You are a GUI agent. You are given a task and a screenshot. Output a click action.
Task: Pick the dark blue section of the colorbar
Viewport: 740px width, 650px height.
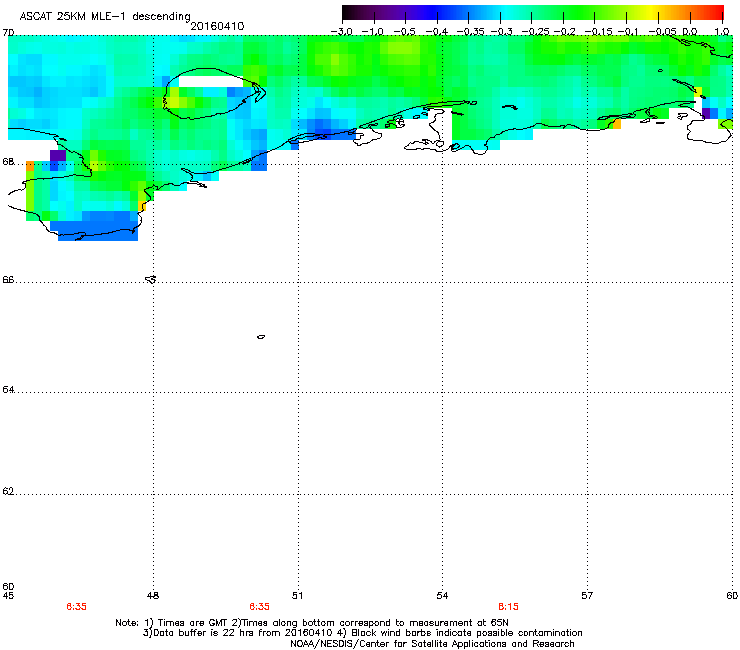[434, 13]
